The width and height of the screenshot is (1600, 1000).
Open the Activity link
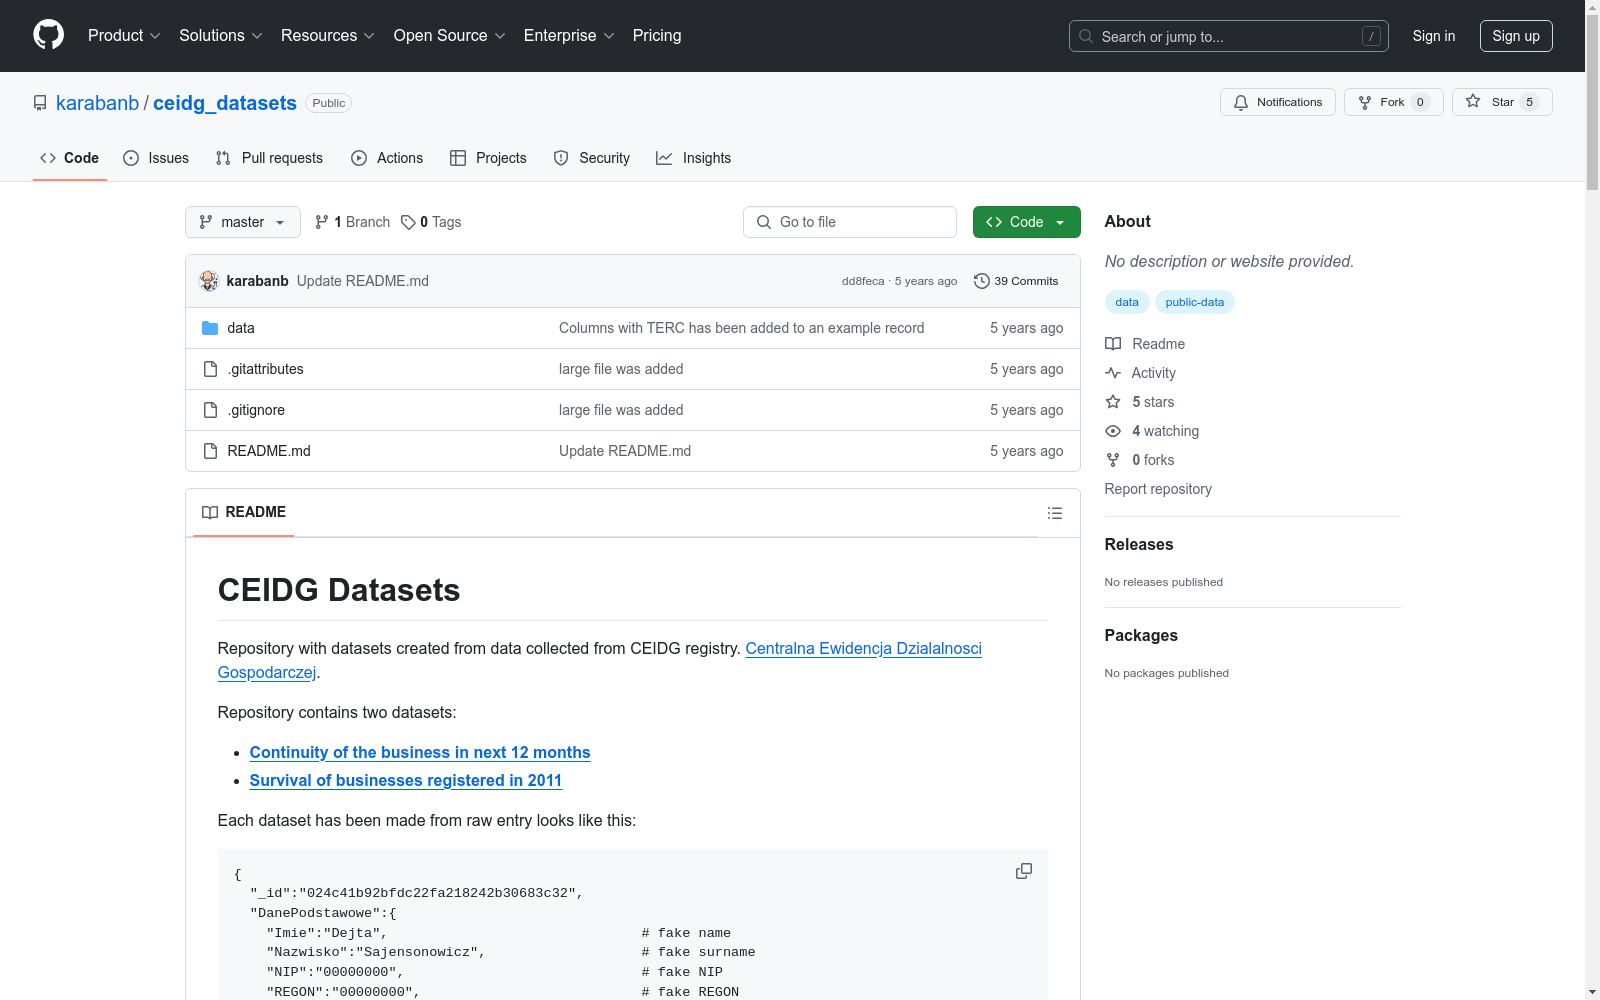coord(1140,373)
